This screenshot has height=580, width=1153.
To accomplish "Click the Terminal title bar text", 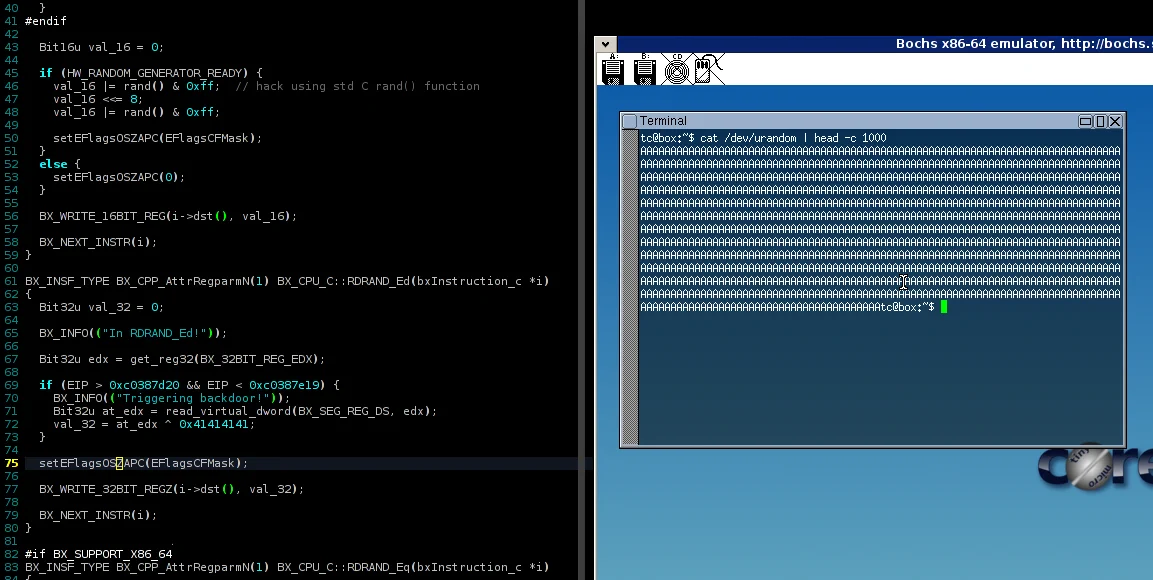I will click(x=663, y=121).
